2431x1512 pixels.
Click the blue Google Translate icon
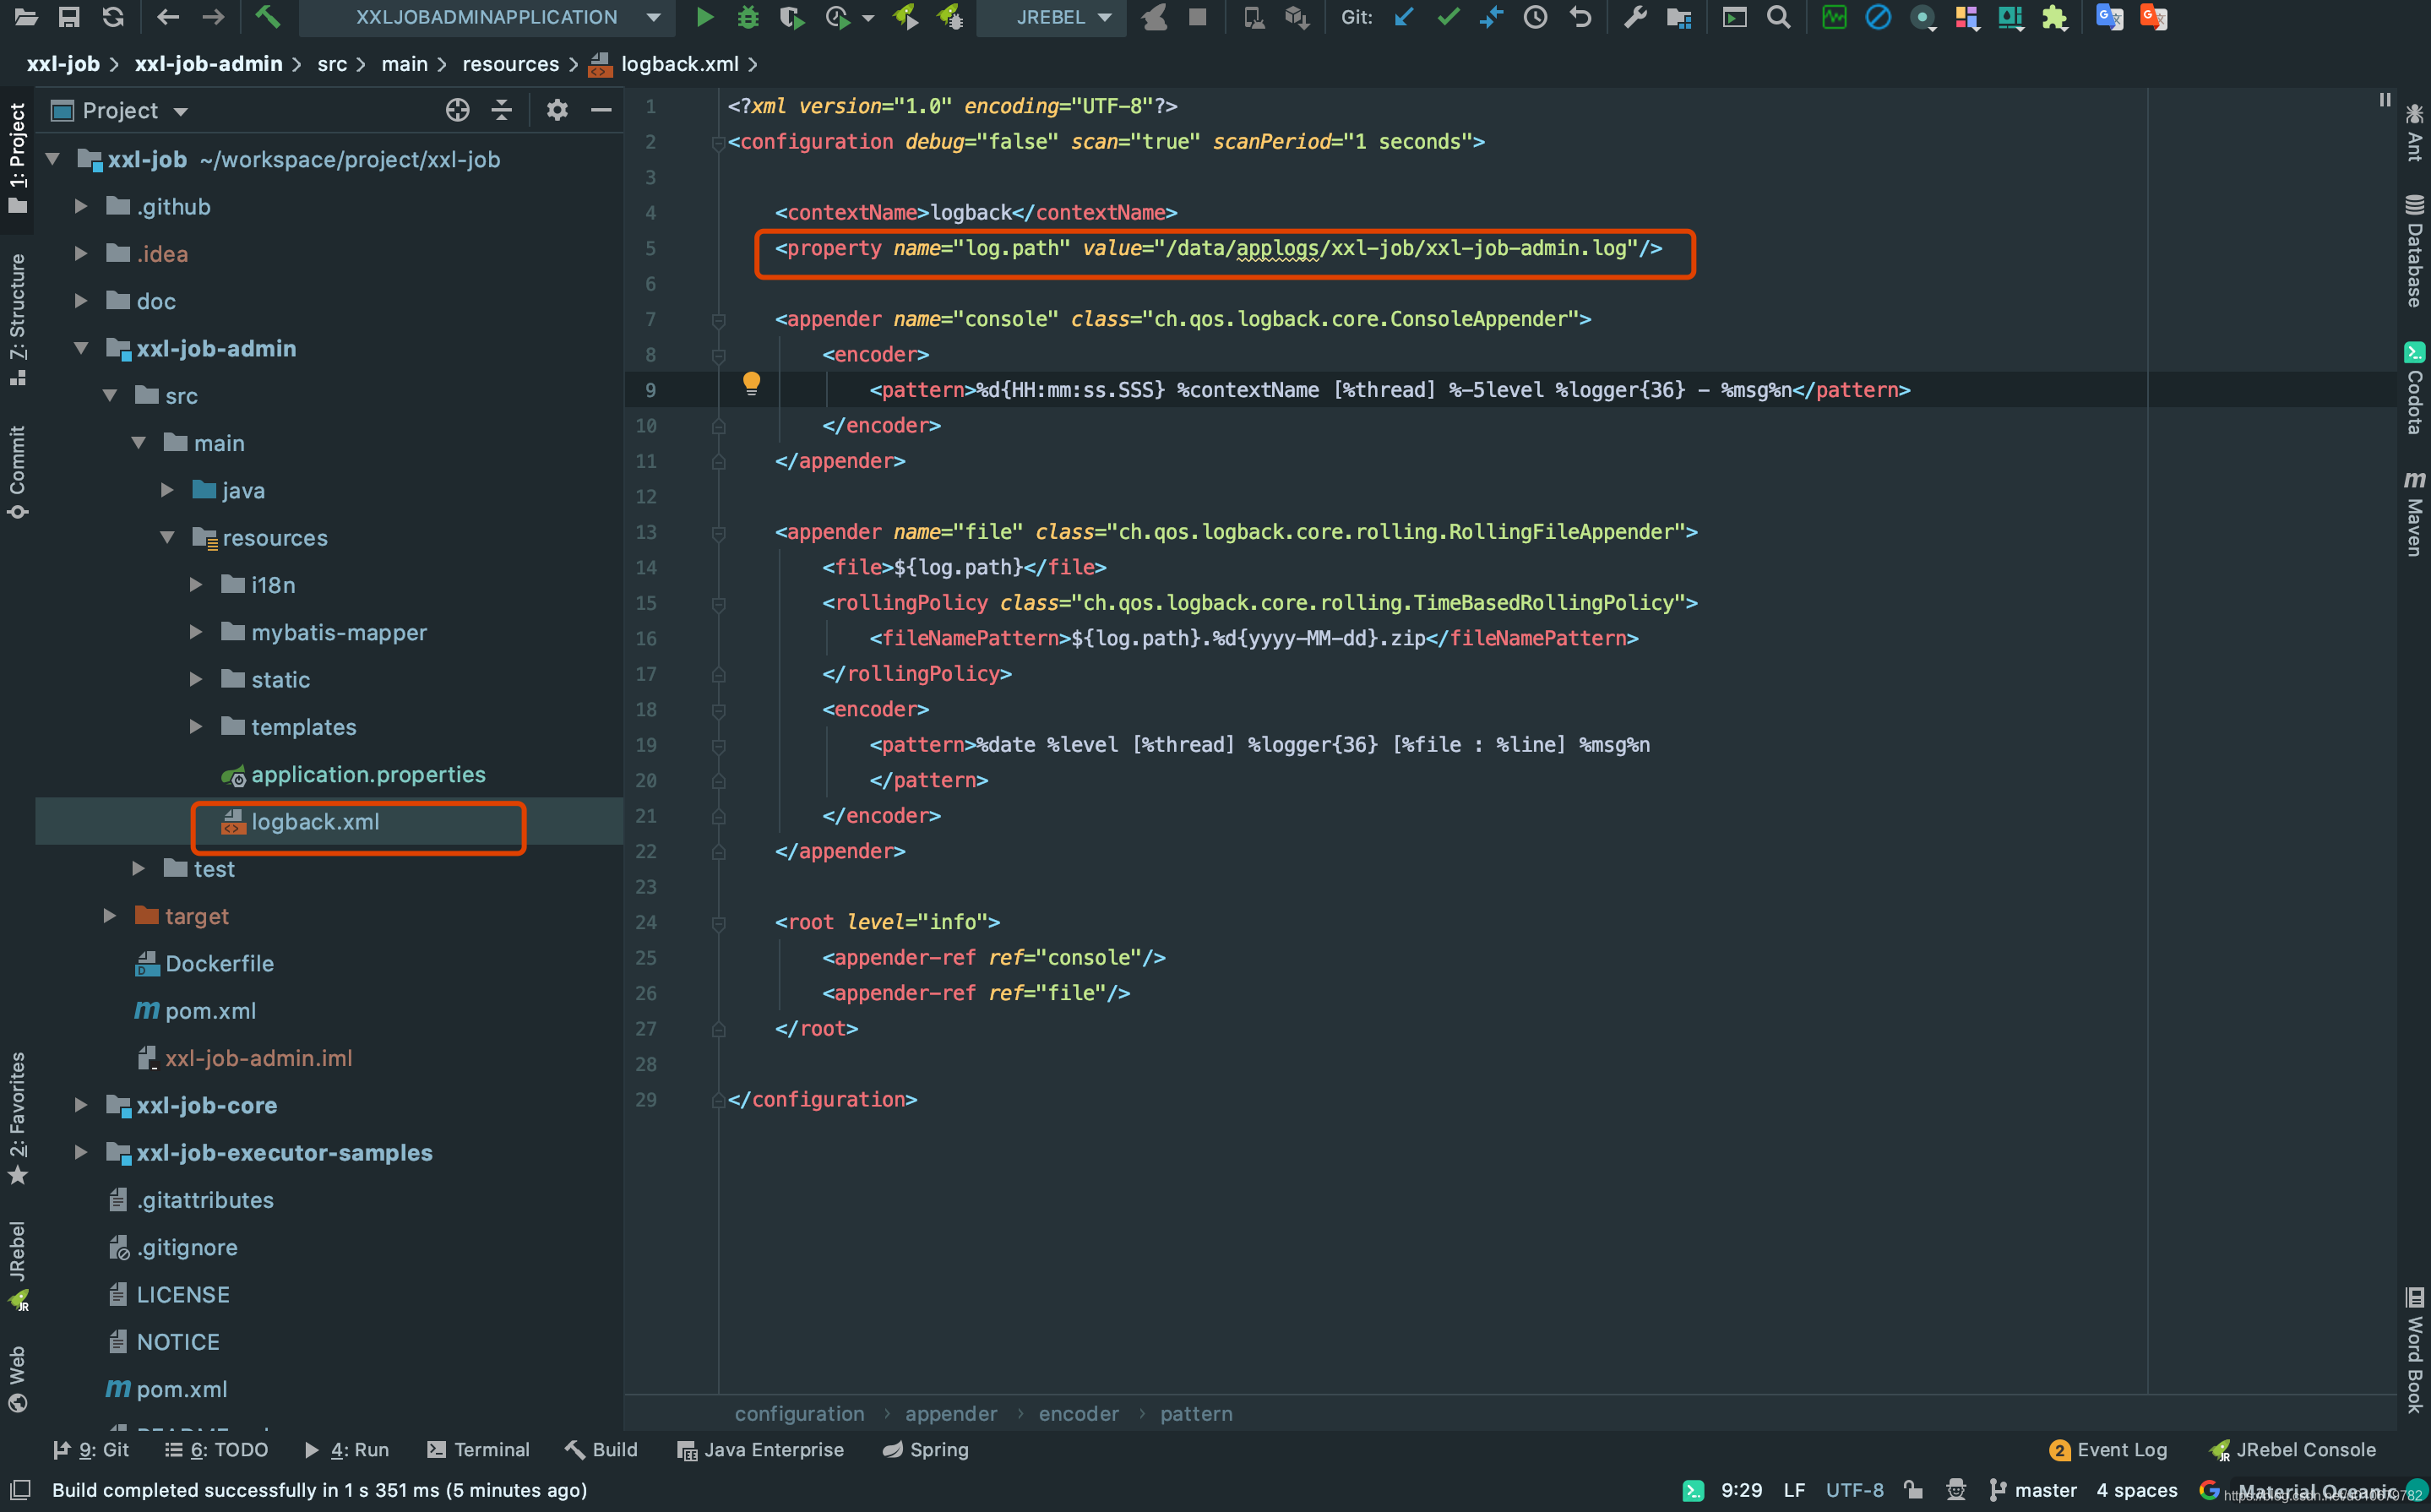2109,17
